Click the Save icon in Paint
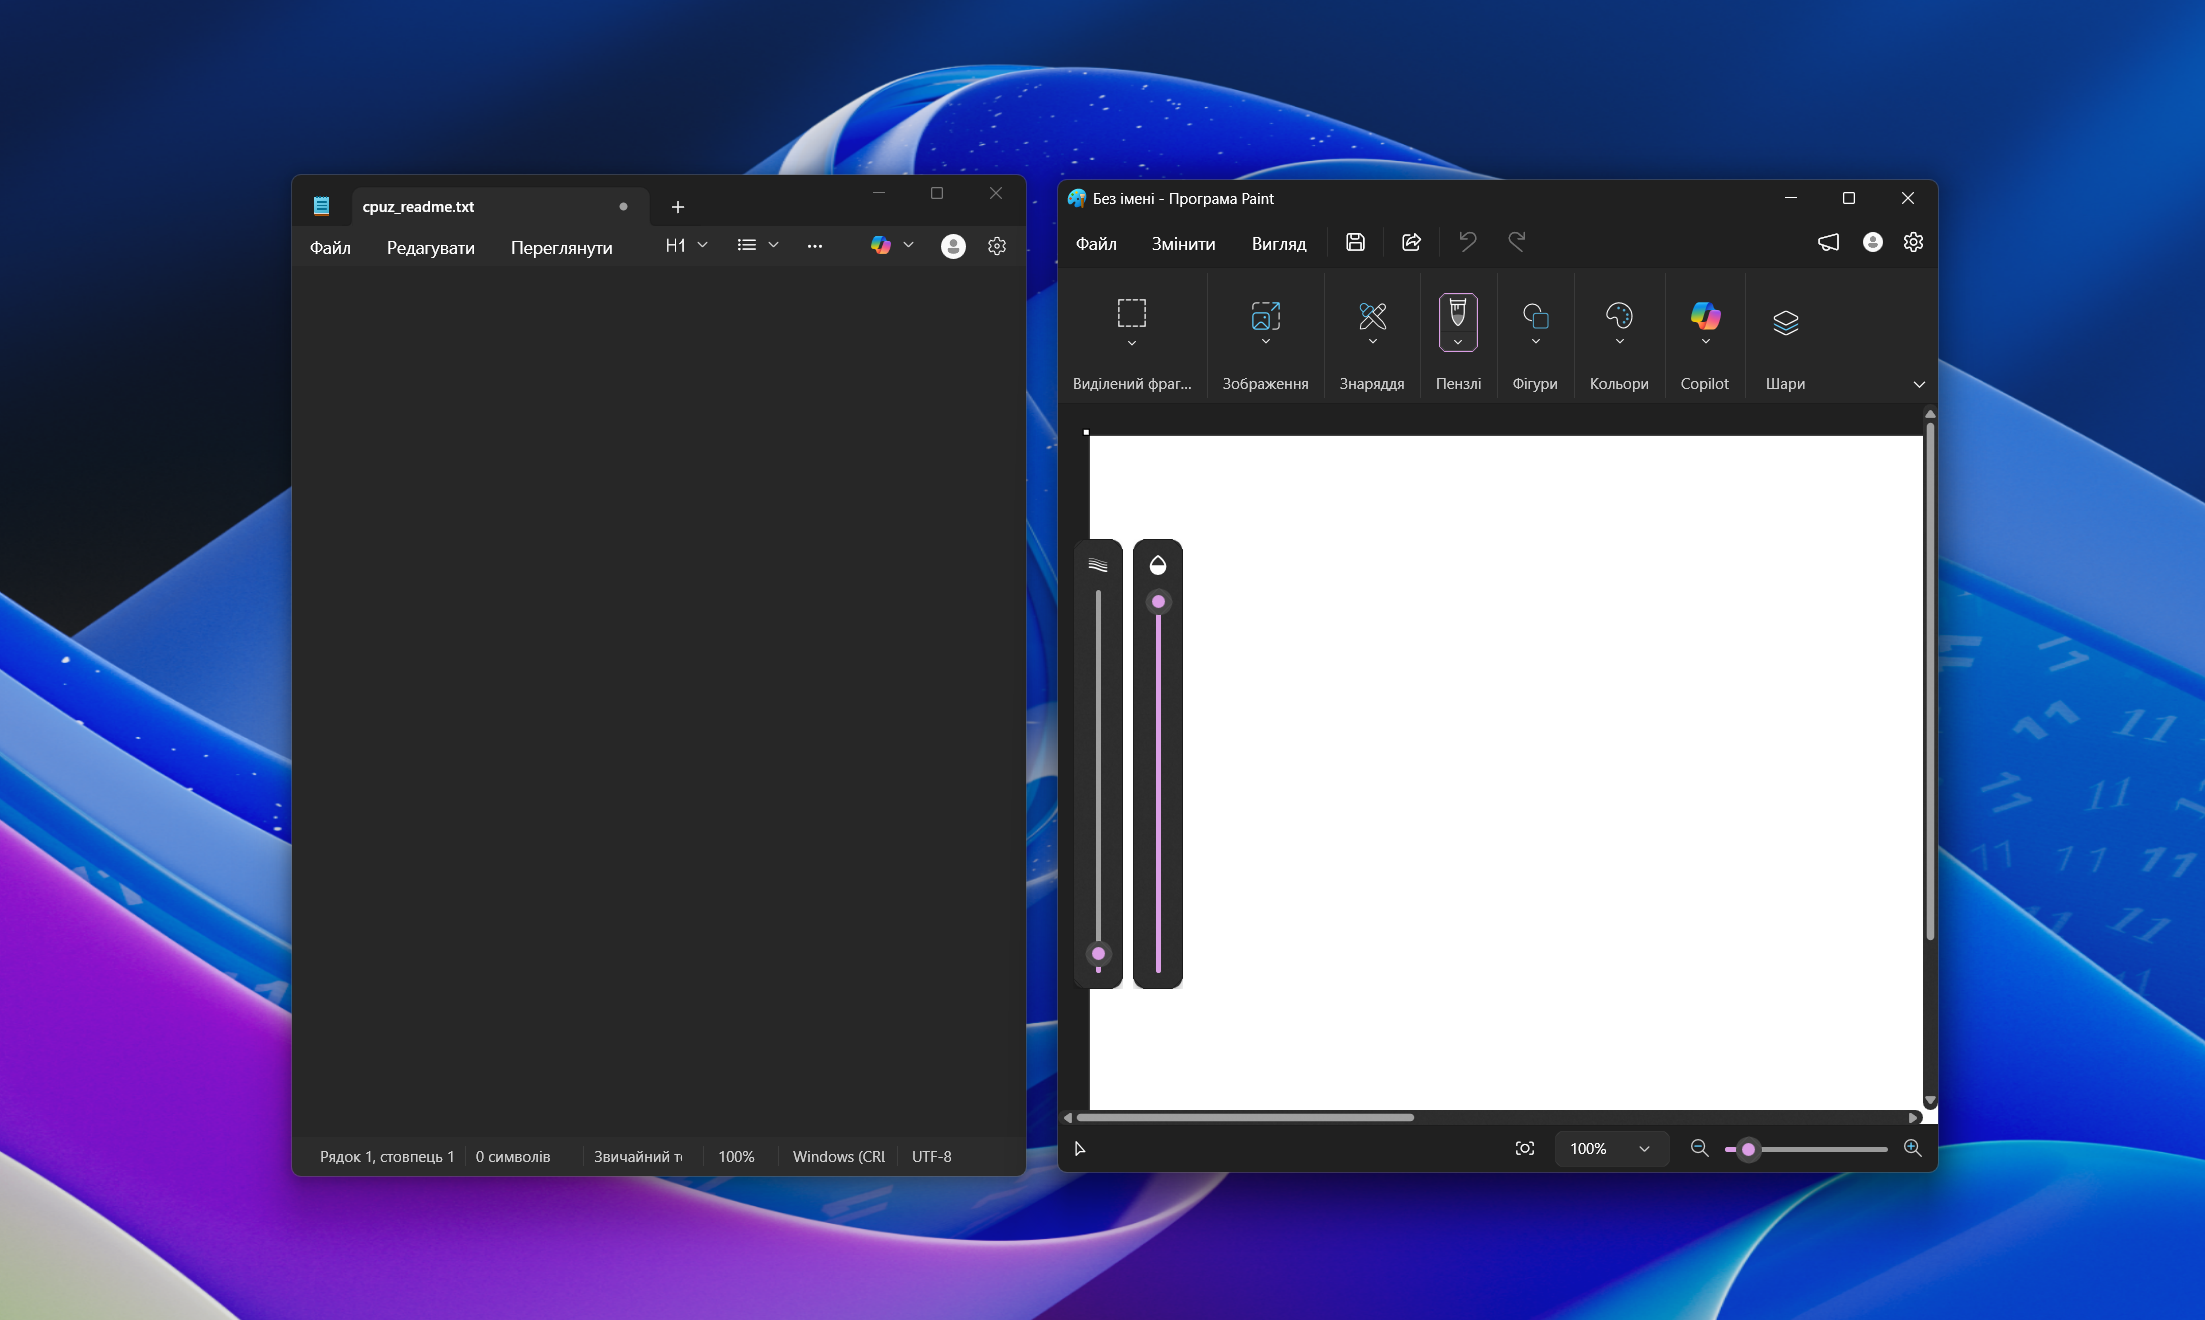Screen dimensions: 2205x1320 click(1355, 242)
